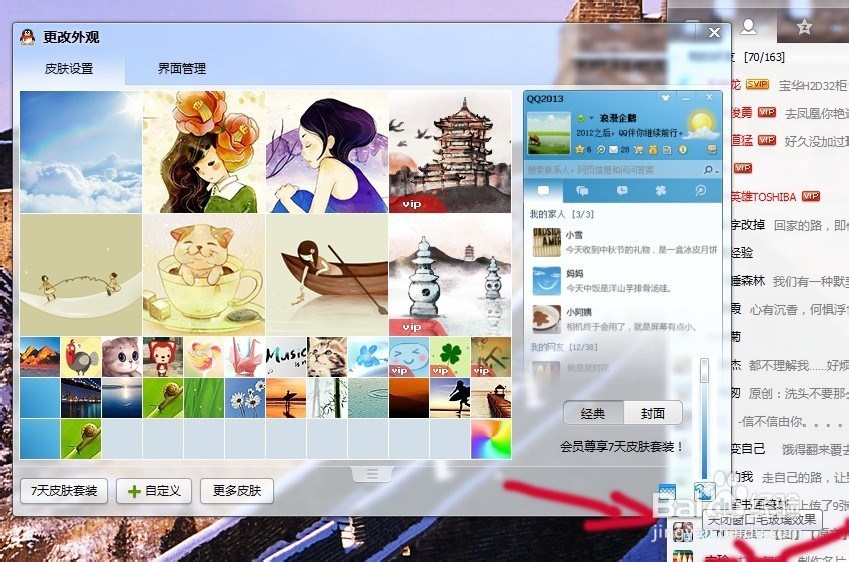Toggle the frosted glass effect icon
Screen dimensions: 849x562
click(x=704, y=492)
